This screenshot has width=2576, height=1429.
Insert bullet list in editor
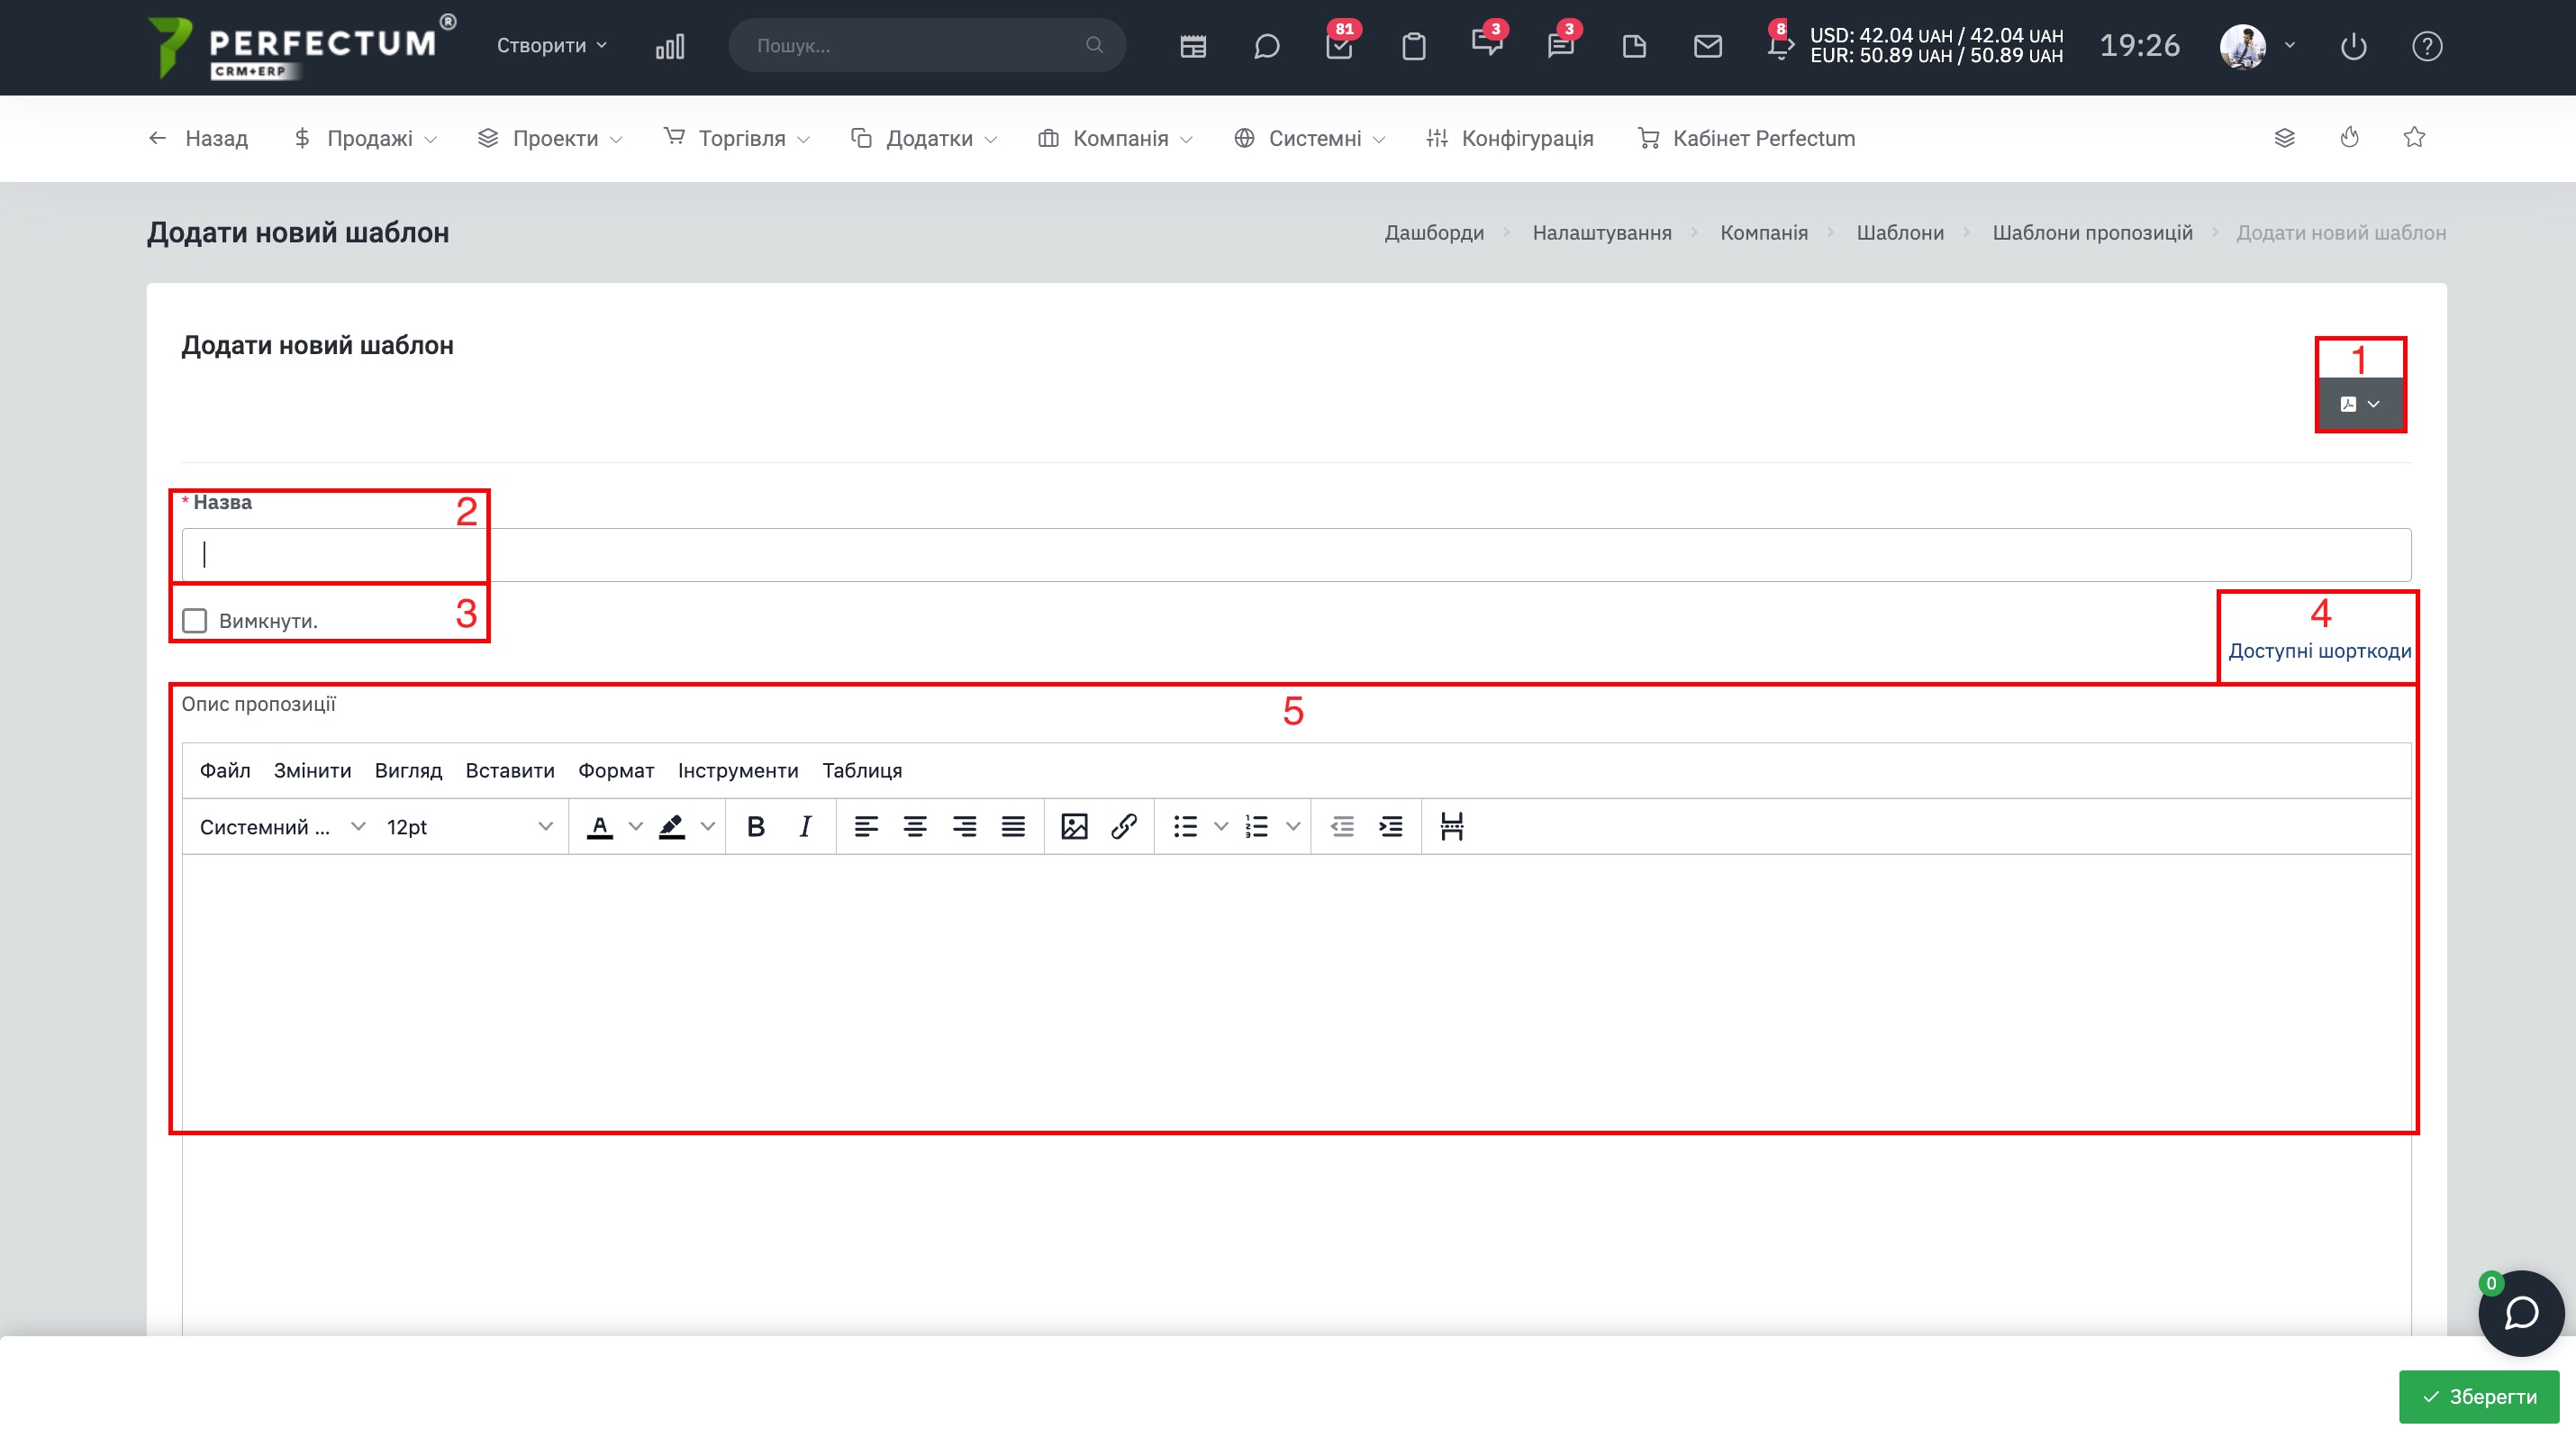[1185, 826]
